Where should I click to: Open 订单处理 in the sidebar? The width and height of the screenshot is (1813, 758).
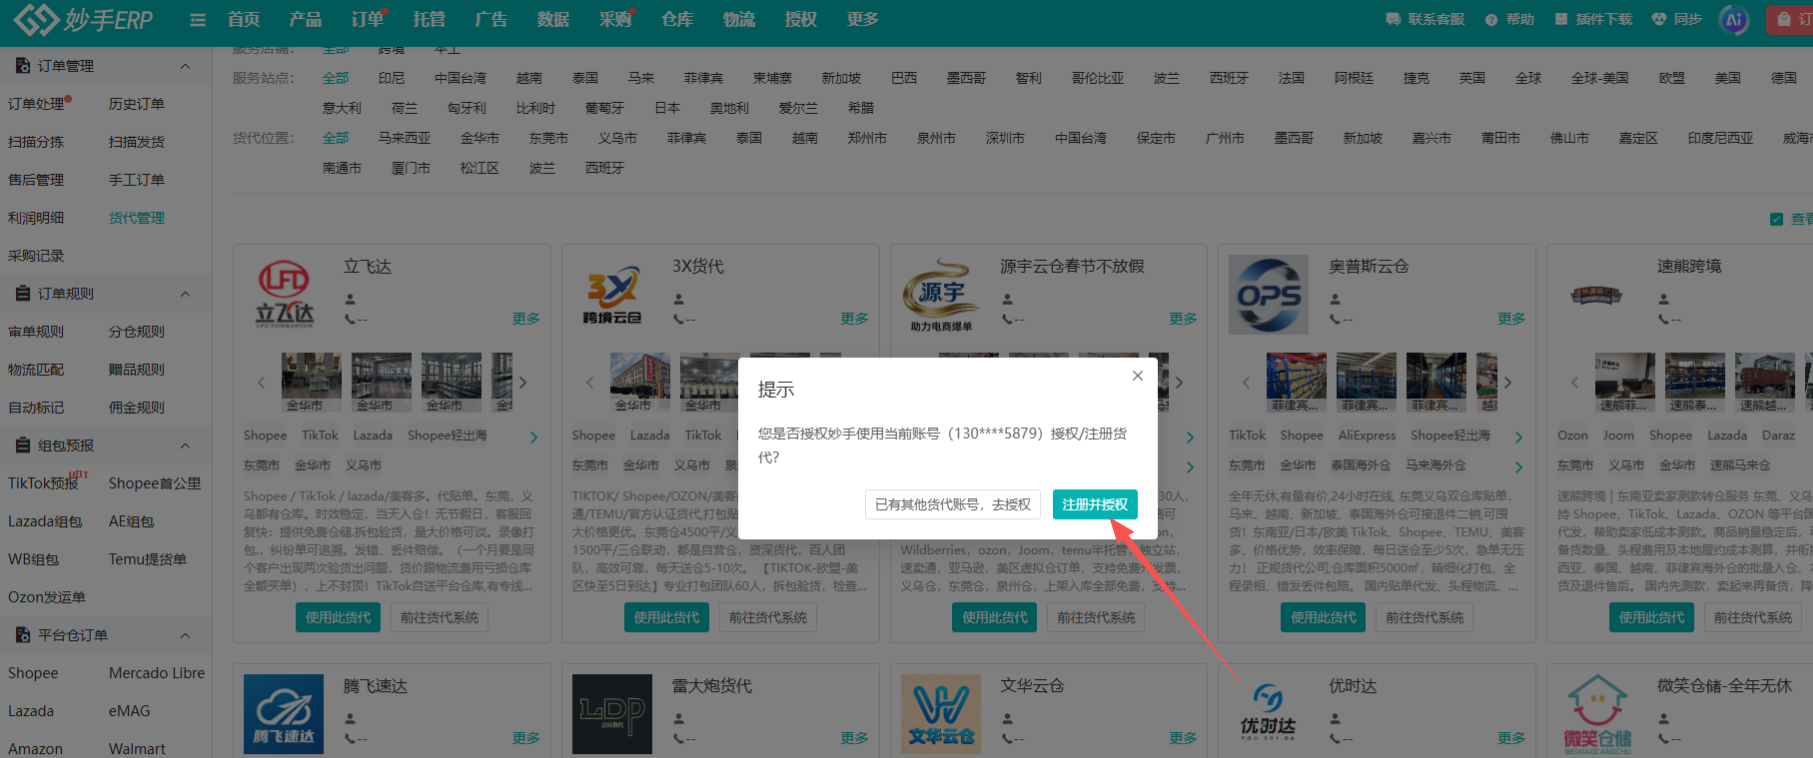[36, 104]
